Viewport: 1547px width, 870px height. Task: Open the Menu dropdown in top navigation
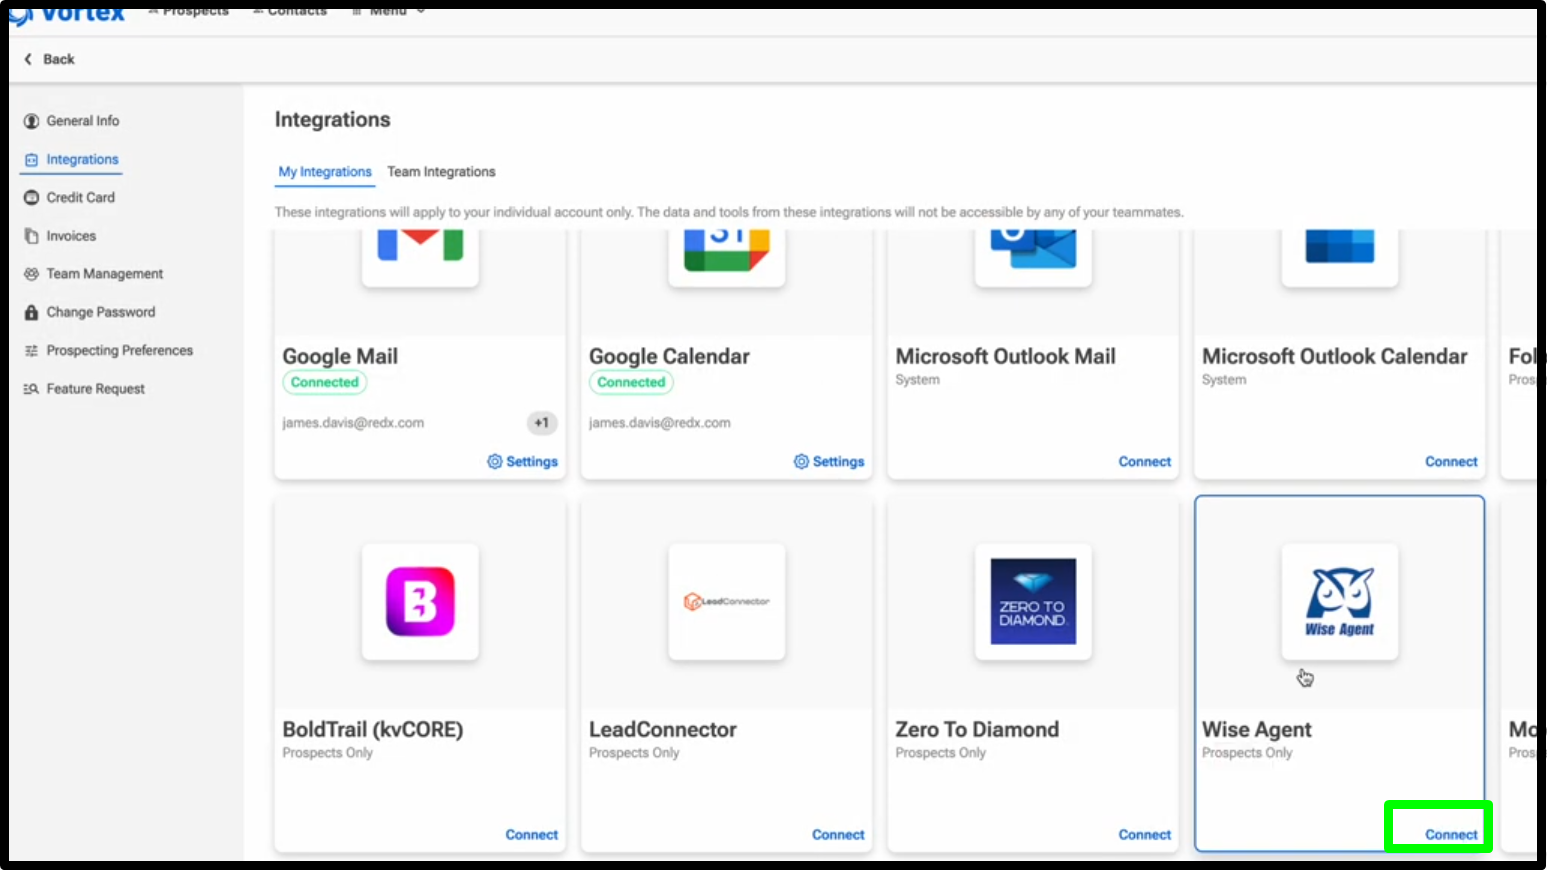[x=389, y=11]
